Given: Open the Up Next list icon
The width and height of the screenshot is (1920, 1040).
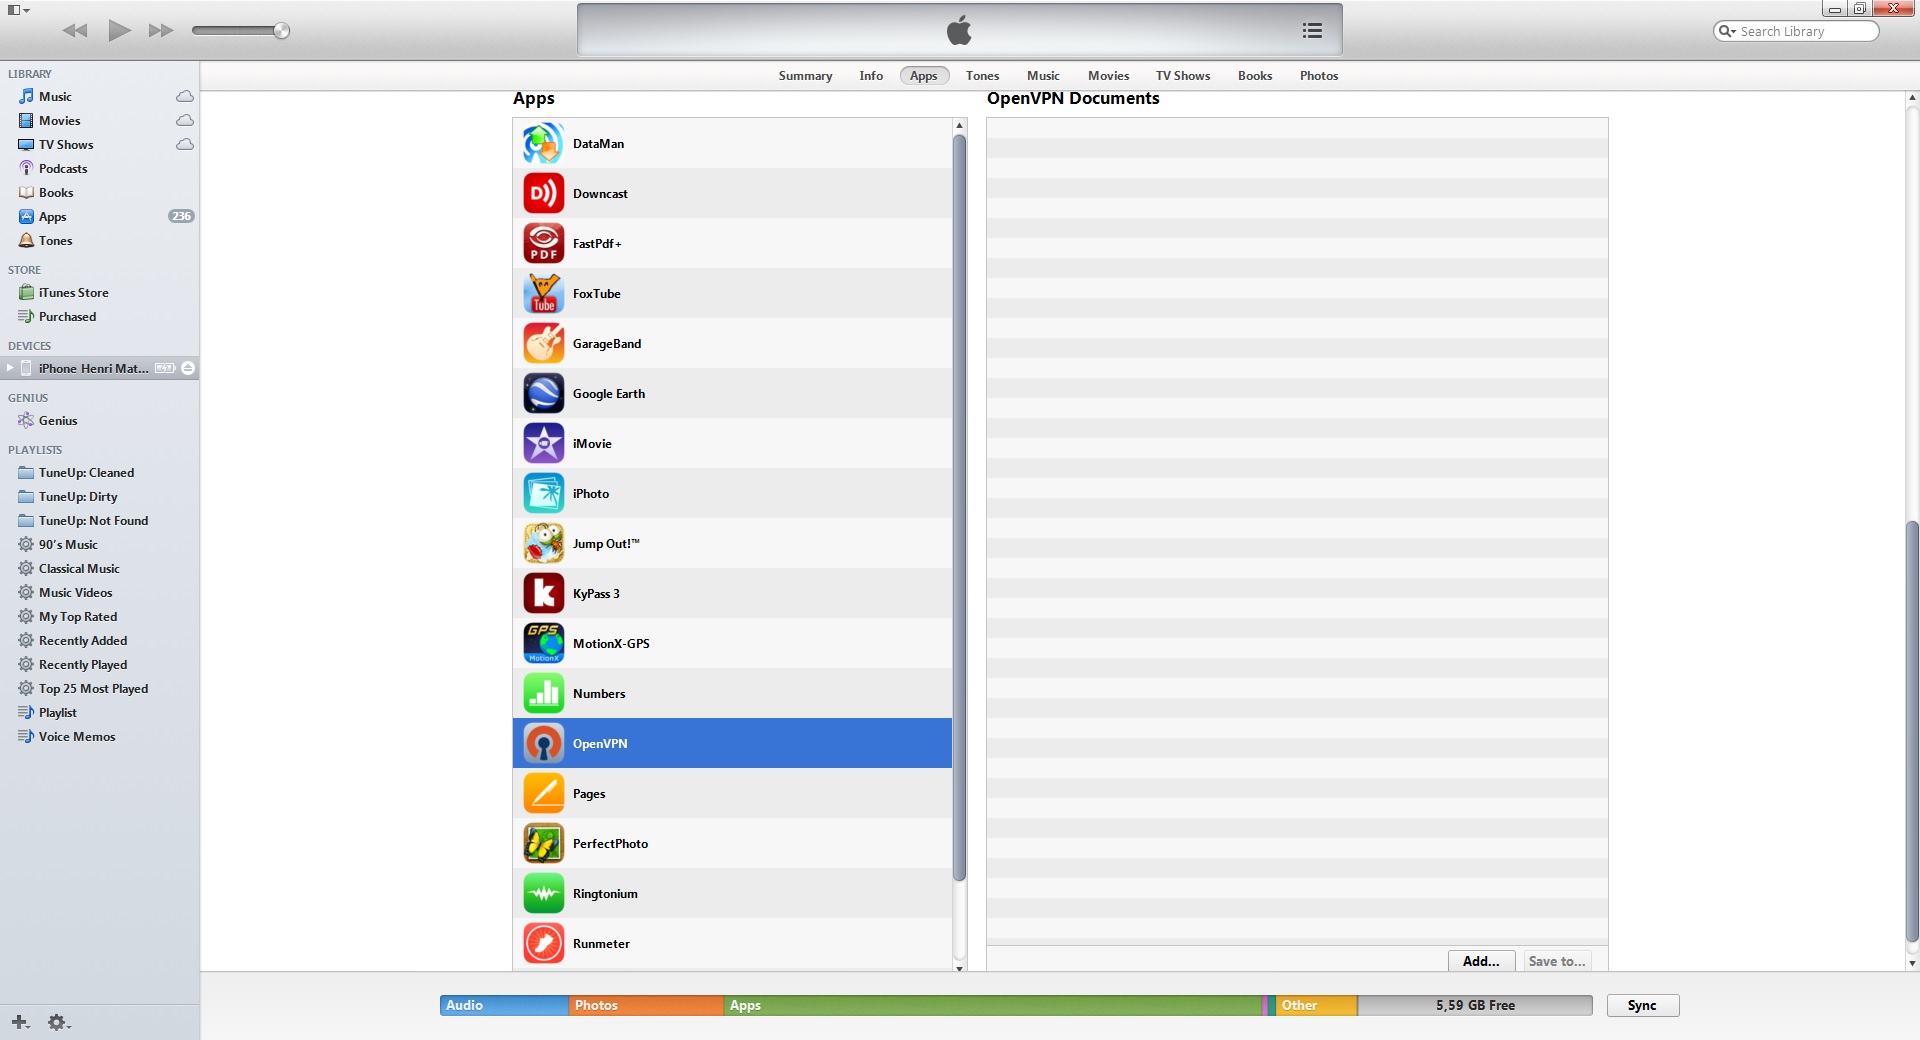Looking at the screenshot, I should [x=1312, y=31].
